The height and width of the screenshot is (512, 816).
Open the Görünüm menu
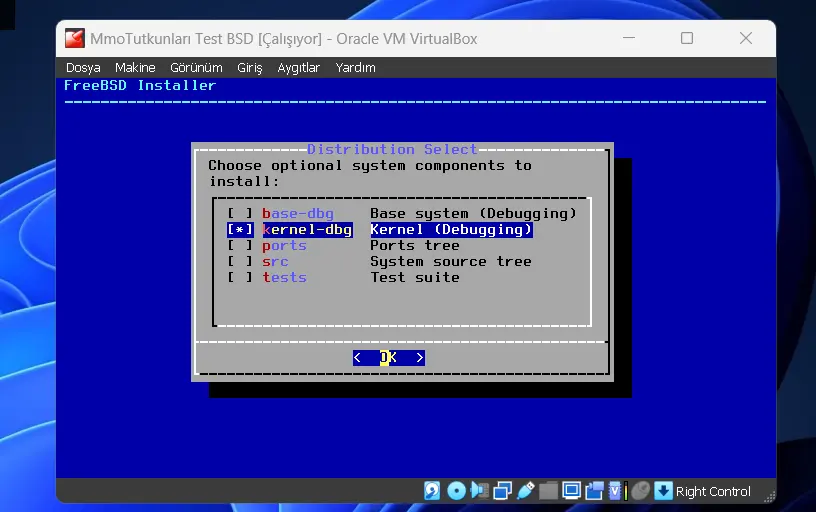pyautogui.click(x=196, y=68)
